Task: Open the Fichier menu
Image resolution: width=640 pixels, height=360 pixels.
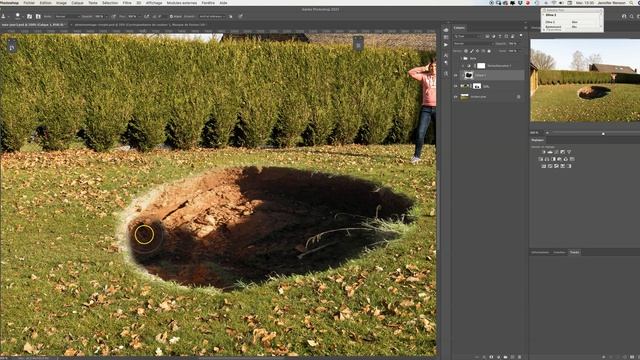Action: coord(29,2)
